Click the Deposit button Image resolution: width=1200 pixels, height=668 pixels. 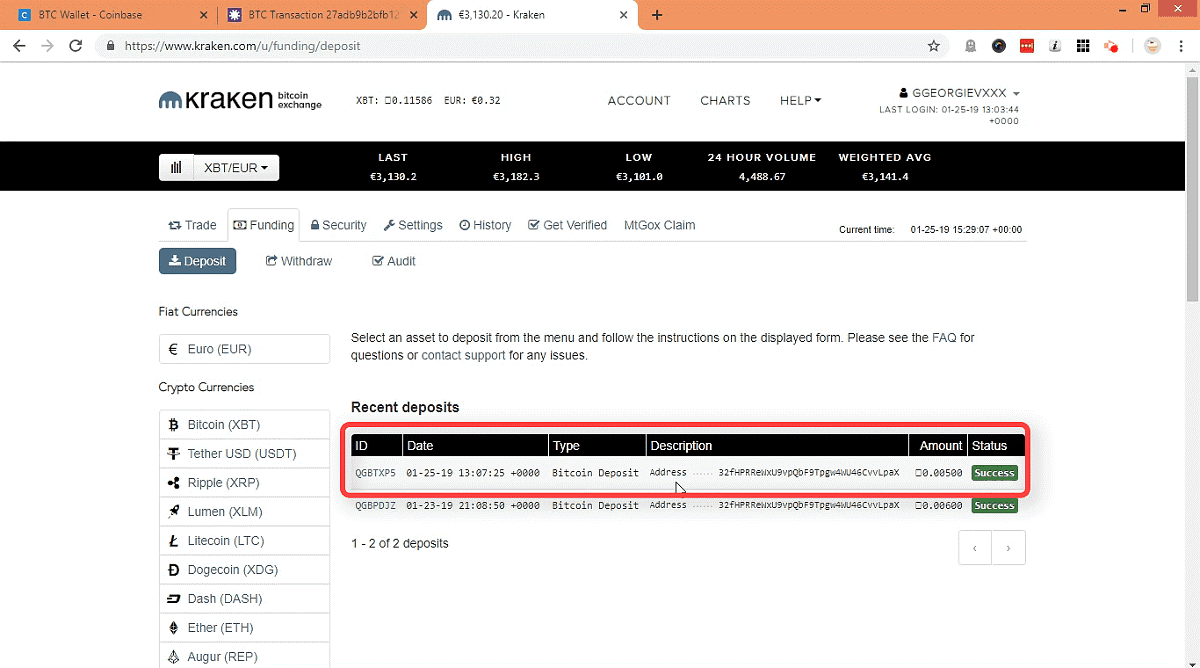click(x=197, y=261)
